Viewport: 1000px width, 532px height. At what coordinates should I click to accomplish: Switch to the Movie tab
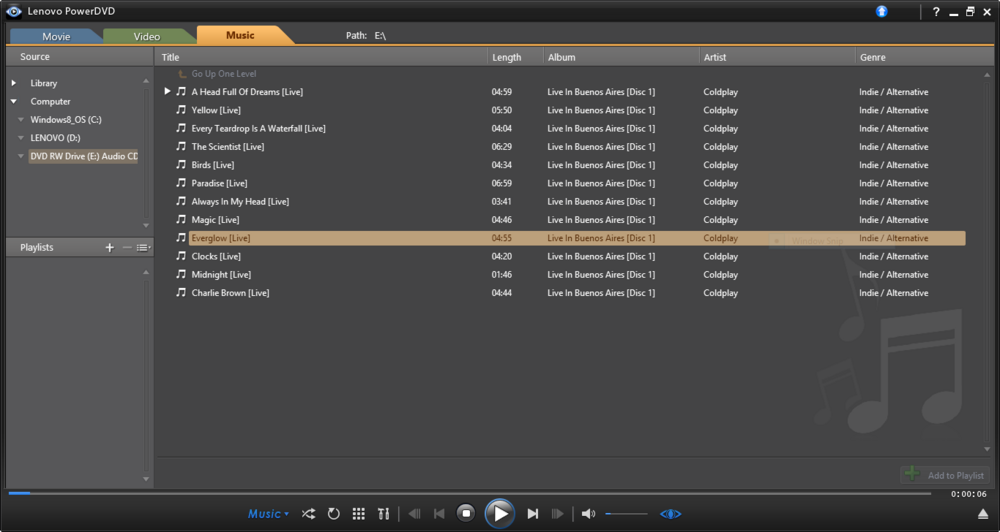point(56,36)
